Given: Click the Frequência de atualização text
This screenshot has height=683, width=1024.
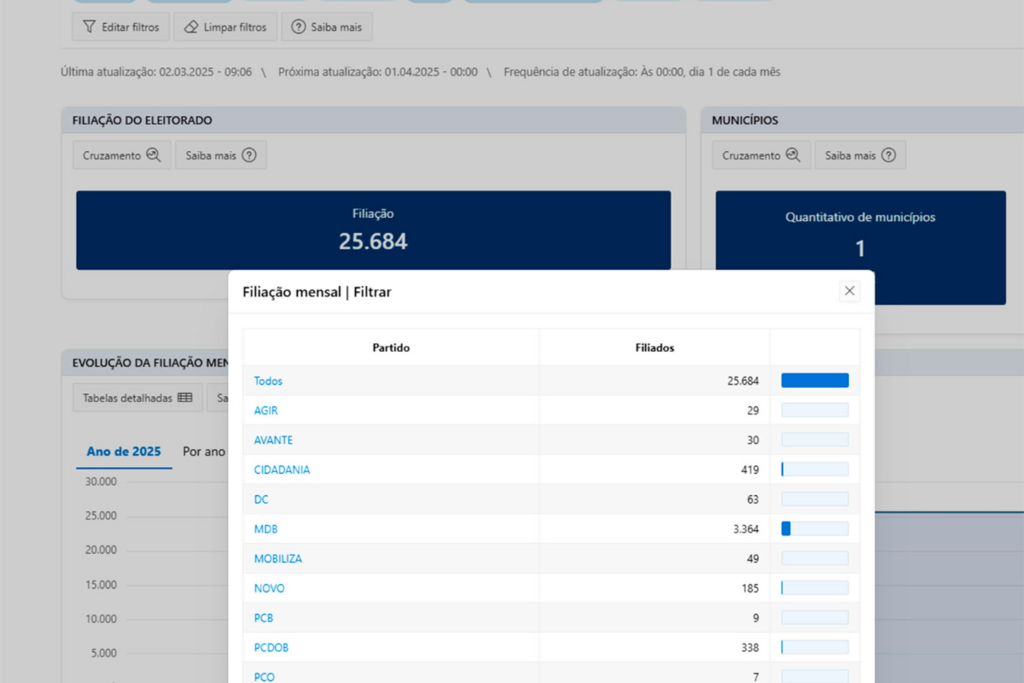Looking at the screenshot, I should [642, 72].
